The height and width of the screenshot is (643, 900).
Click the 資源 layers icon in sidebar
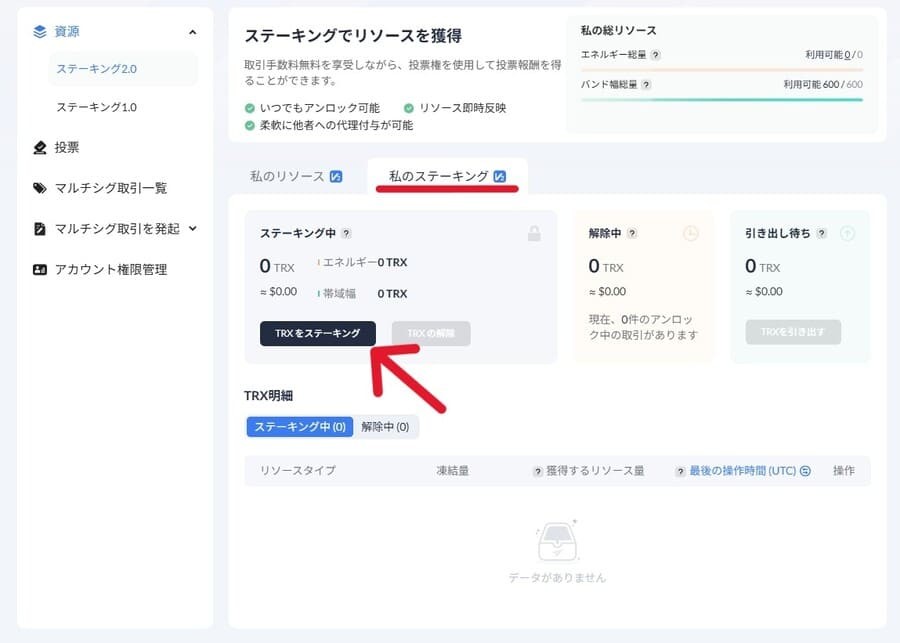point(40,32)
